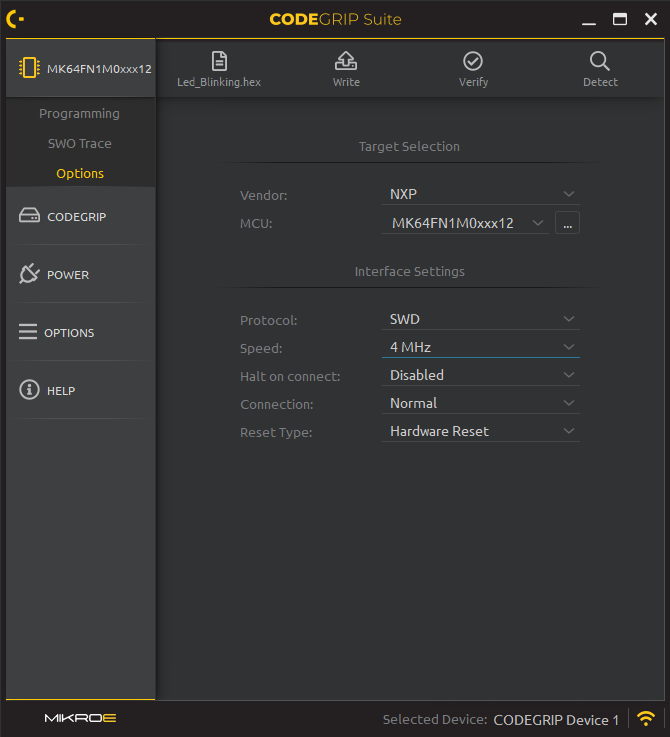Click the Verify button label
Image resolution: width=670 pixels, height=737 pixels.
coord(473,82)
